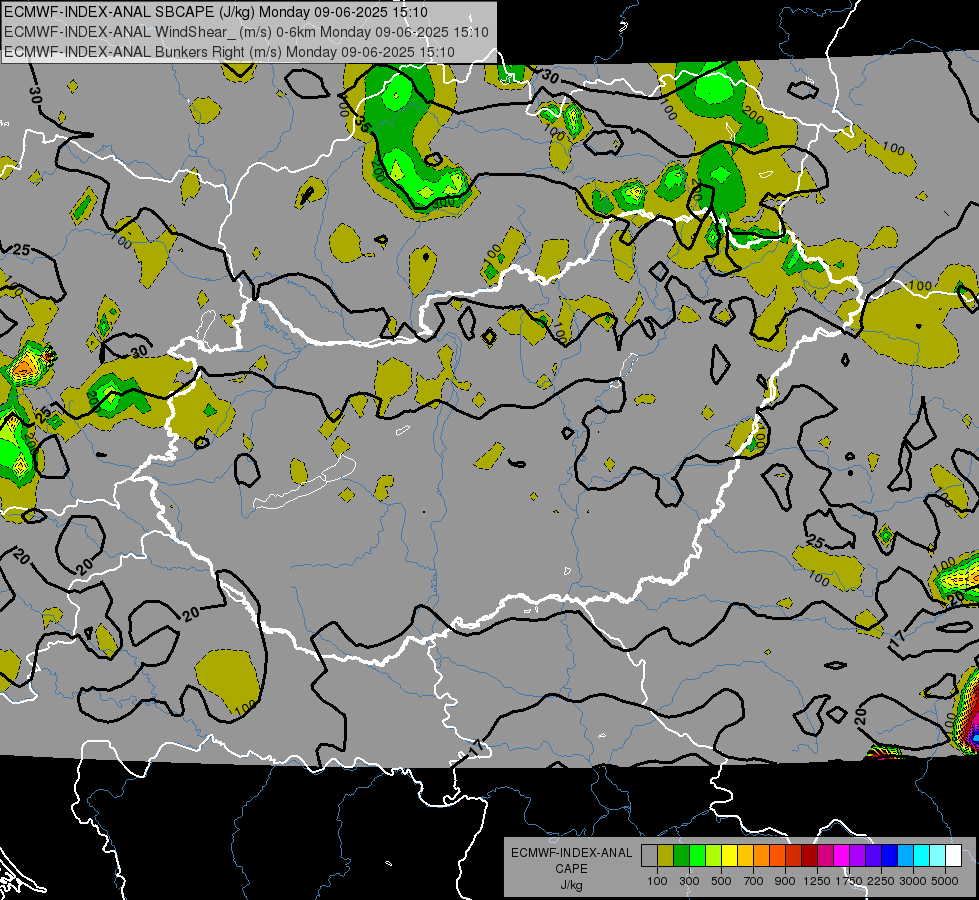Click the orange legend swatch after 700

[x=762, y=855]
